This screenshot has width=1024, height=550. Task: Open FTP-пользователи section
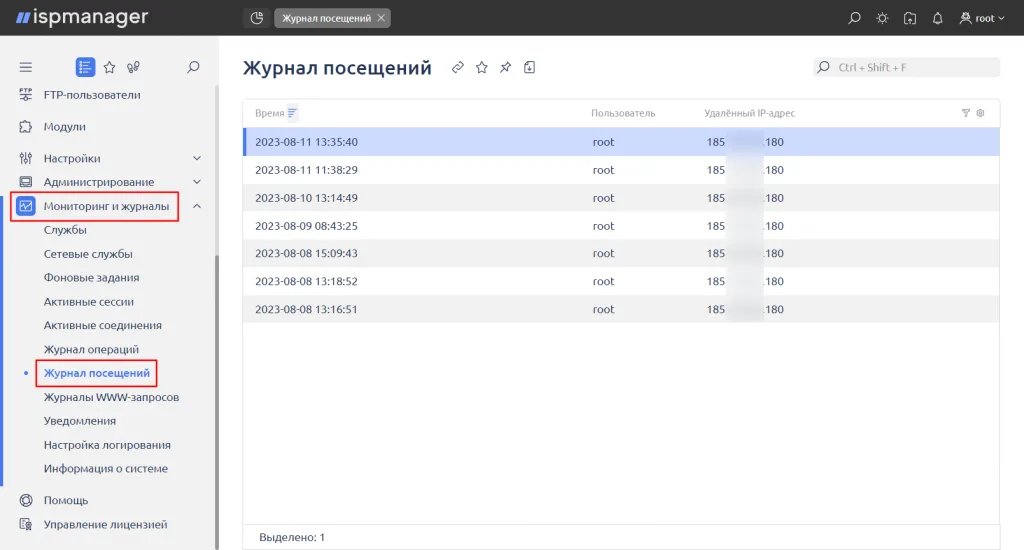92,95
